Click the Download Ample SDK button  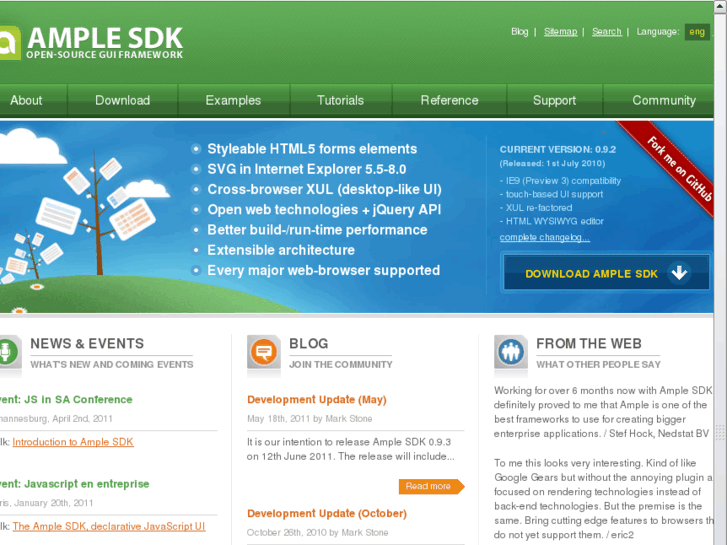click(606, 273)
